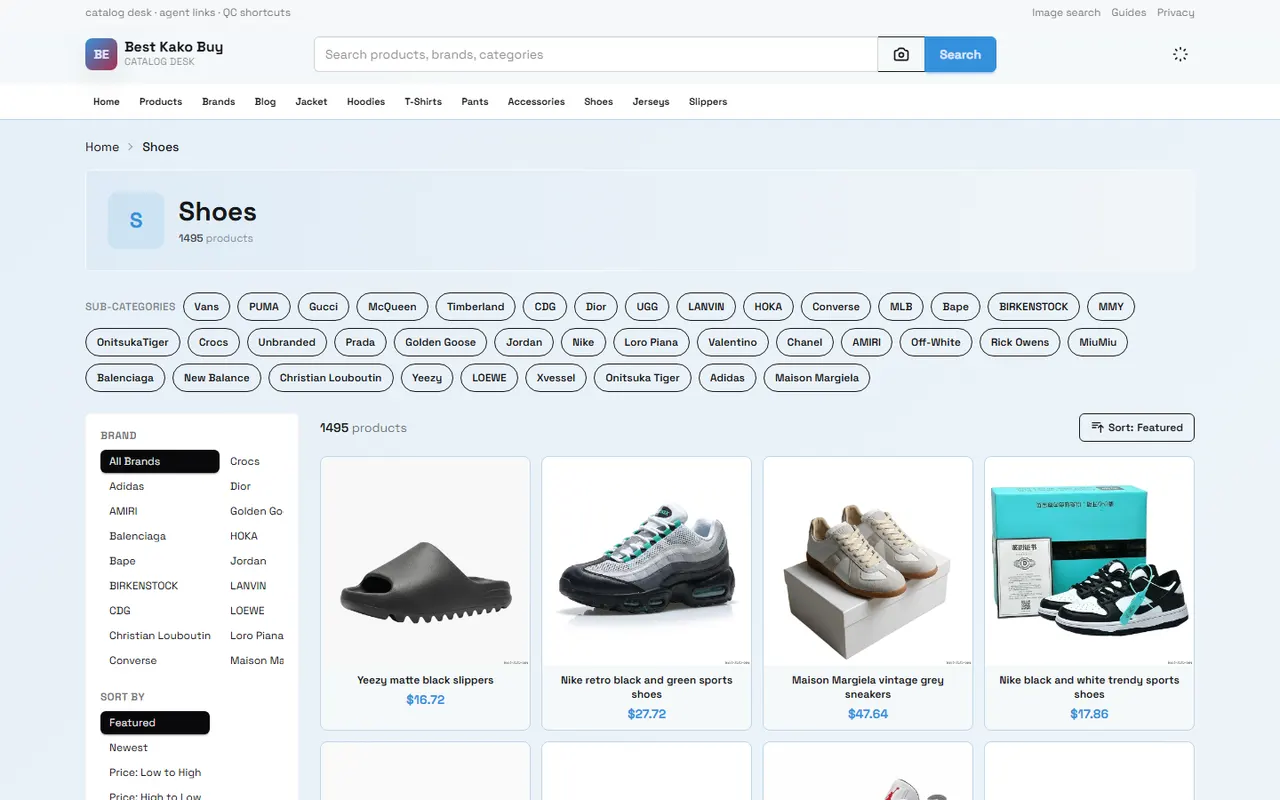1280x800 pixels.
Task: Open Nike retro black and green shoes image
Action: (x=646, y=561)
